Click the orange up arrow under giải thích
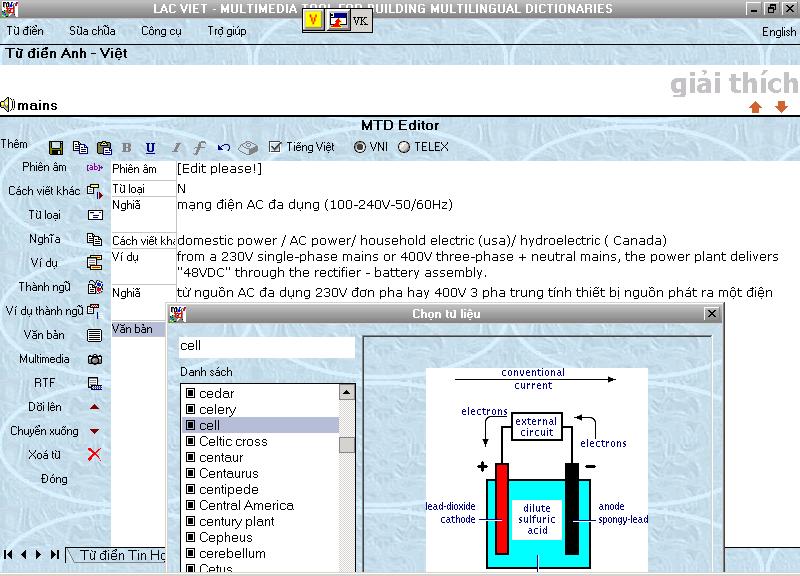 756,107
